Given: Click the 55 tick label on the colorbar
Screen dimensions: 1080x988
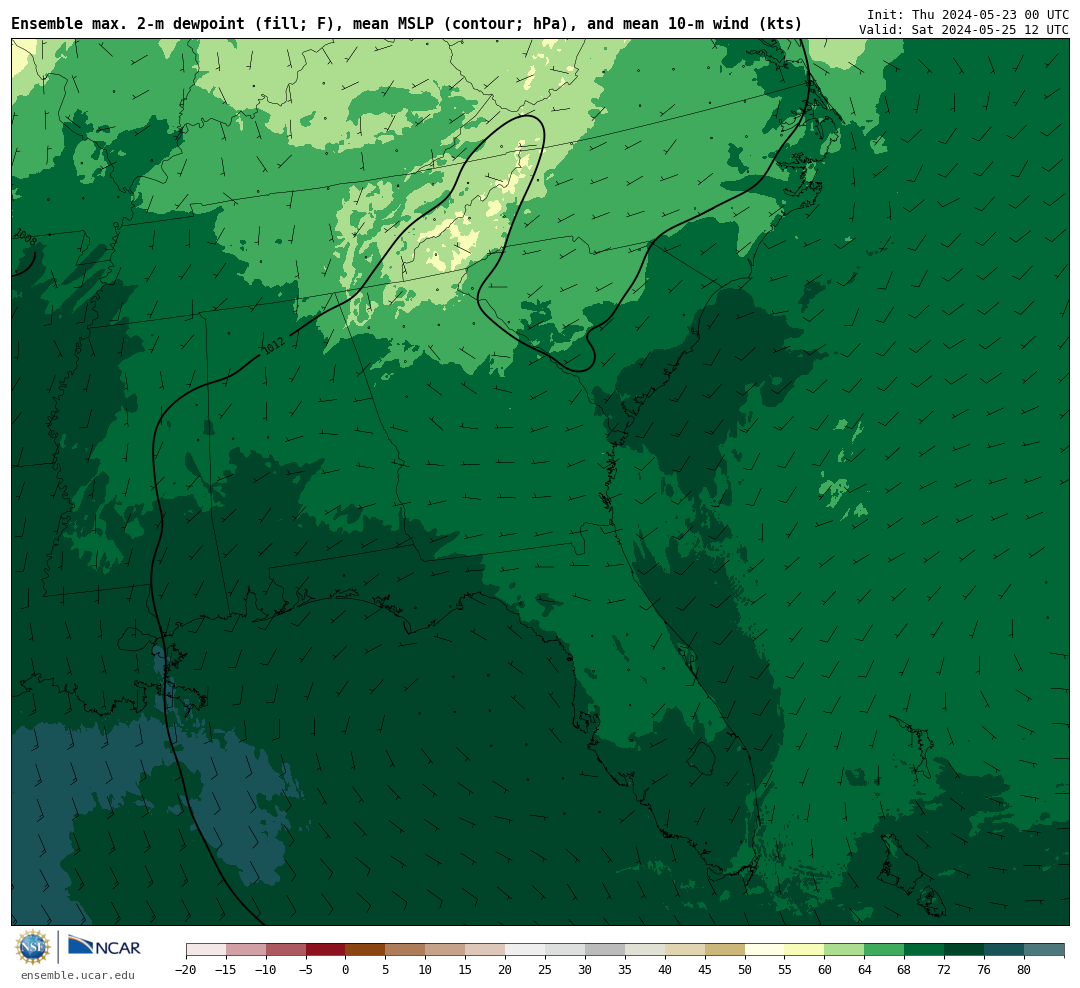Looking at the screenshot, I should point(785,970).
